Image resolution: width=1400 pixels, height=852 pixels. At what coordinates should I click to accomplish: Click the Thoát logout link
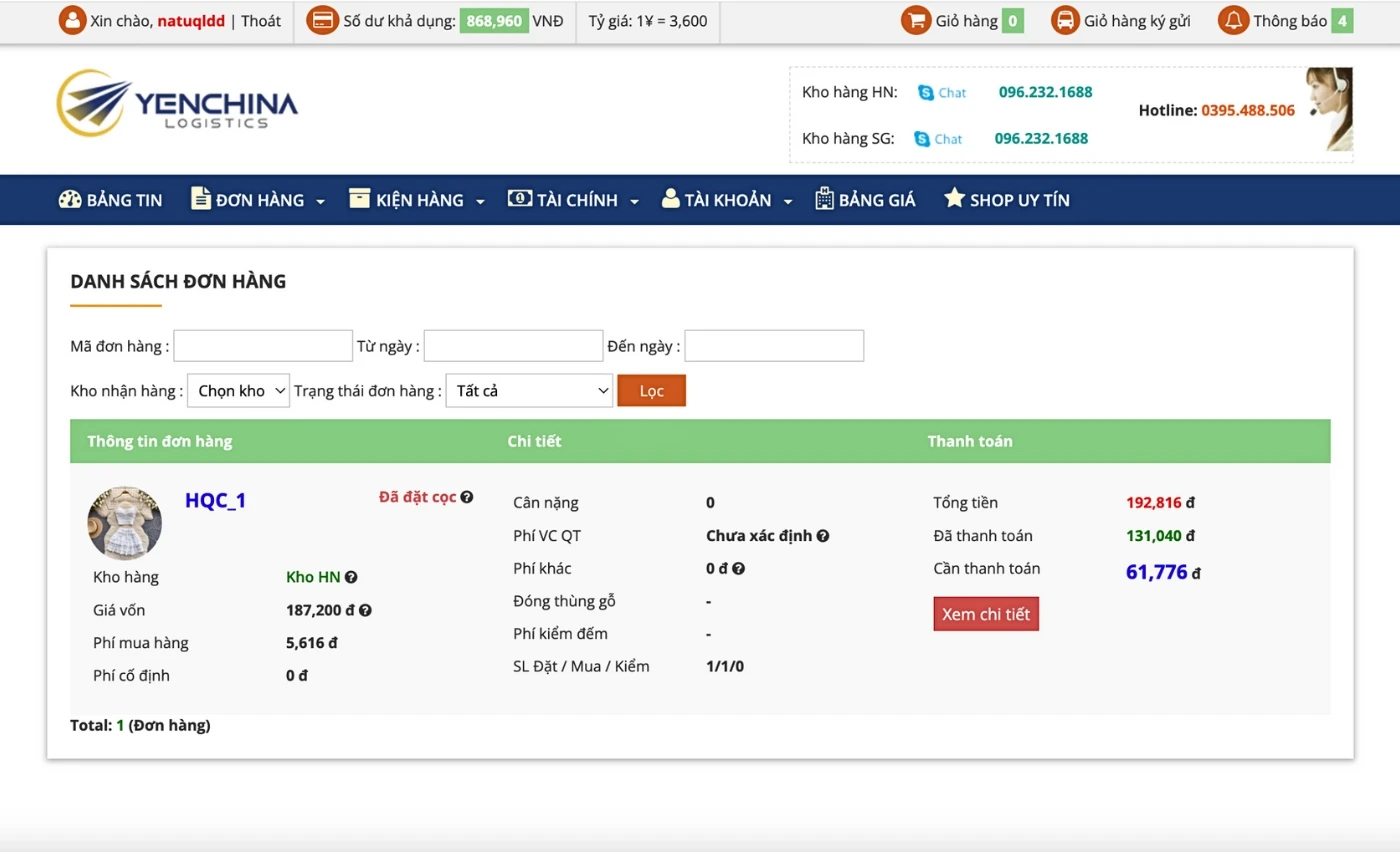(261, 21)
